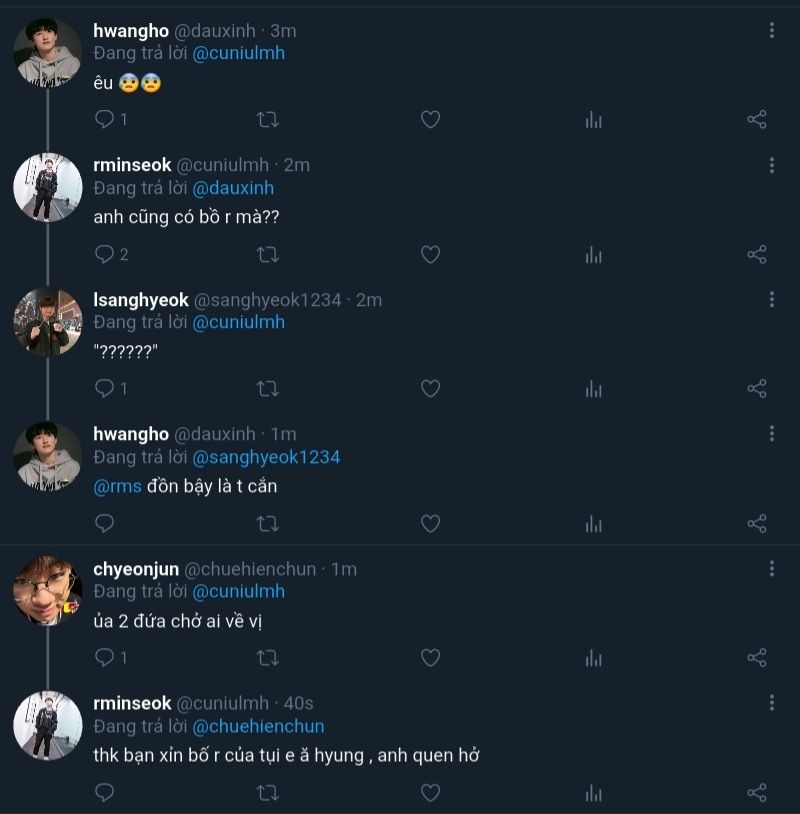This screenshot has height=814, width=800.
Task: Open more options menu on lsanghyeok's tweet
Action: pyautogui.click(x=772, y=300)
